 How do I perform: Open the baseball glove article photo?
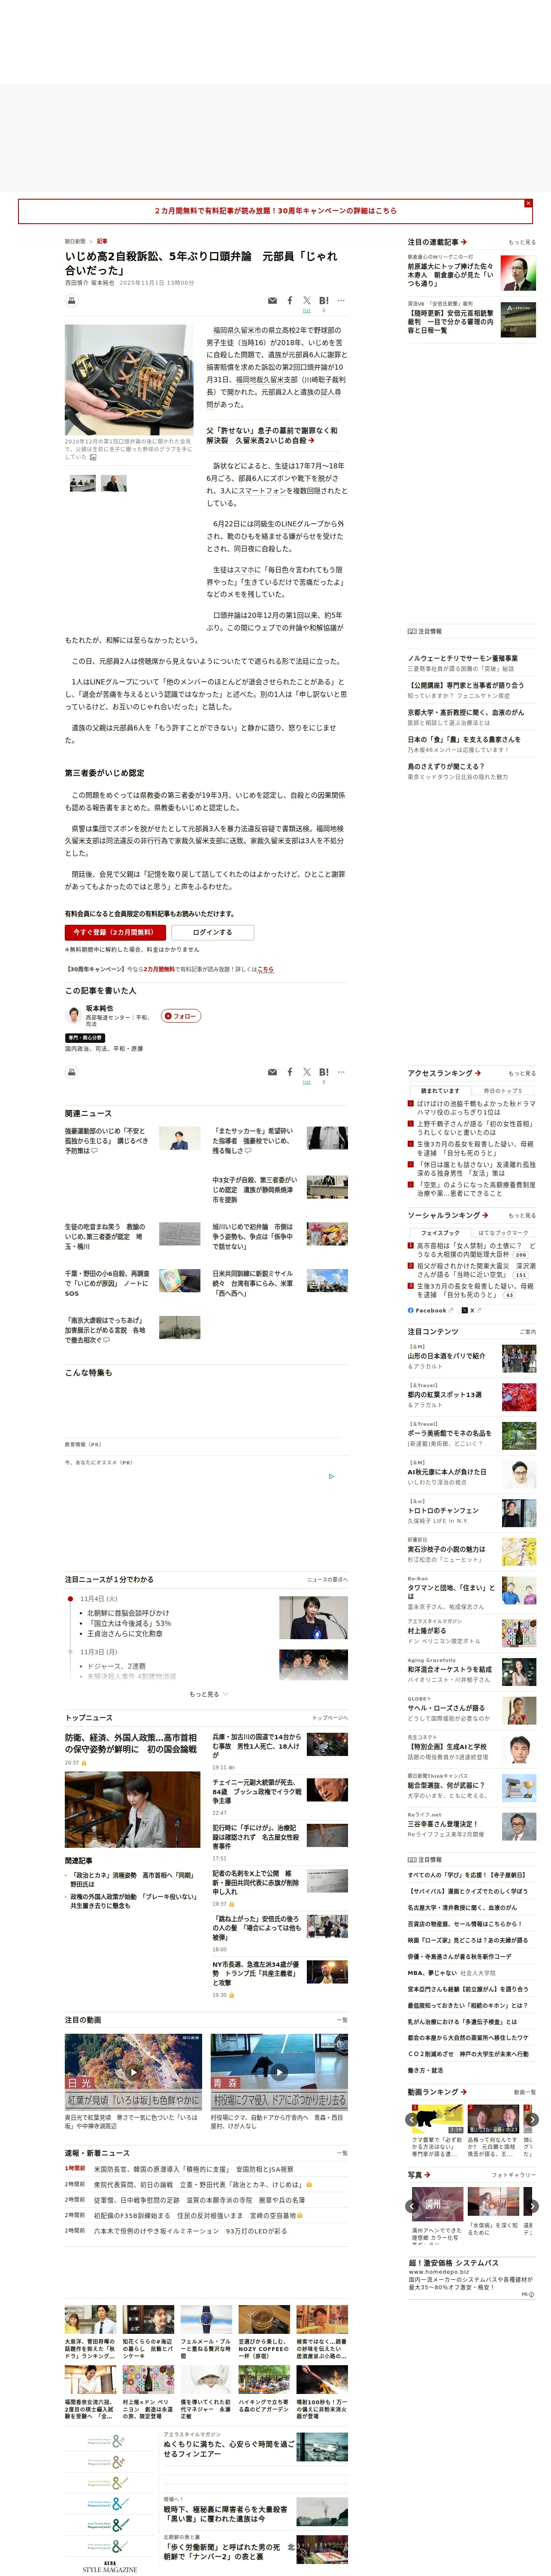click(129, 379)
